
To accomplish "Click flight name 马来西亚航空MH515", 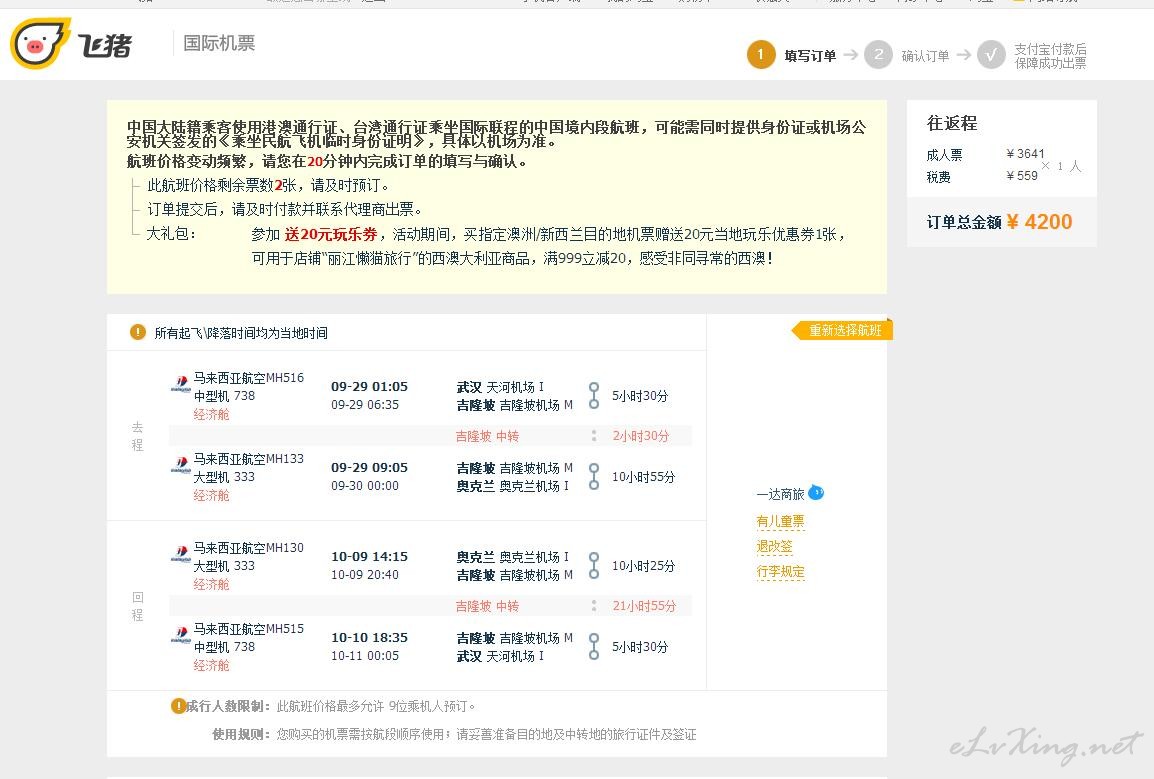I will (x=249, y=629).
